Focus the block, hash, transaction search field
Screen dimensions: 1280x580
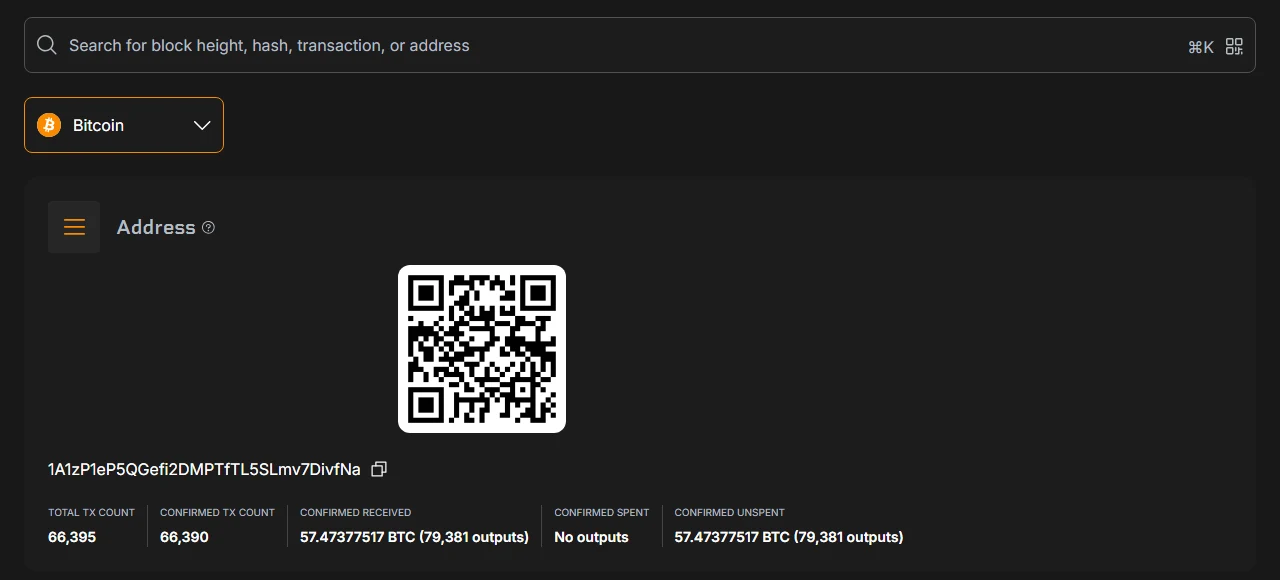(640, 45)
